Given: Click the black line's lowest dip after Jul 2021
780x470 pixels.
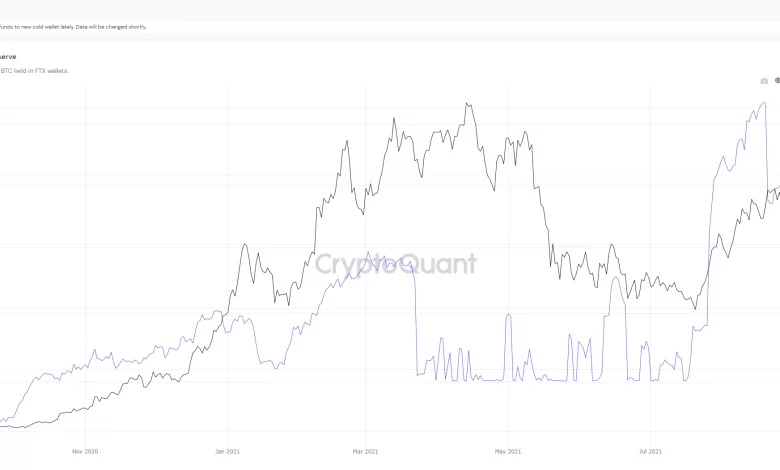Looking at the screenshot, I should tap(695, 308).
